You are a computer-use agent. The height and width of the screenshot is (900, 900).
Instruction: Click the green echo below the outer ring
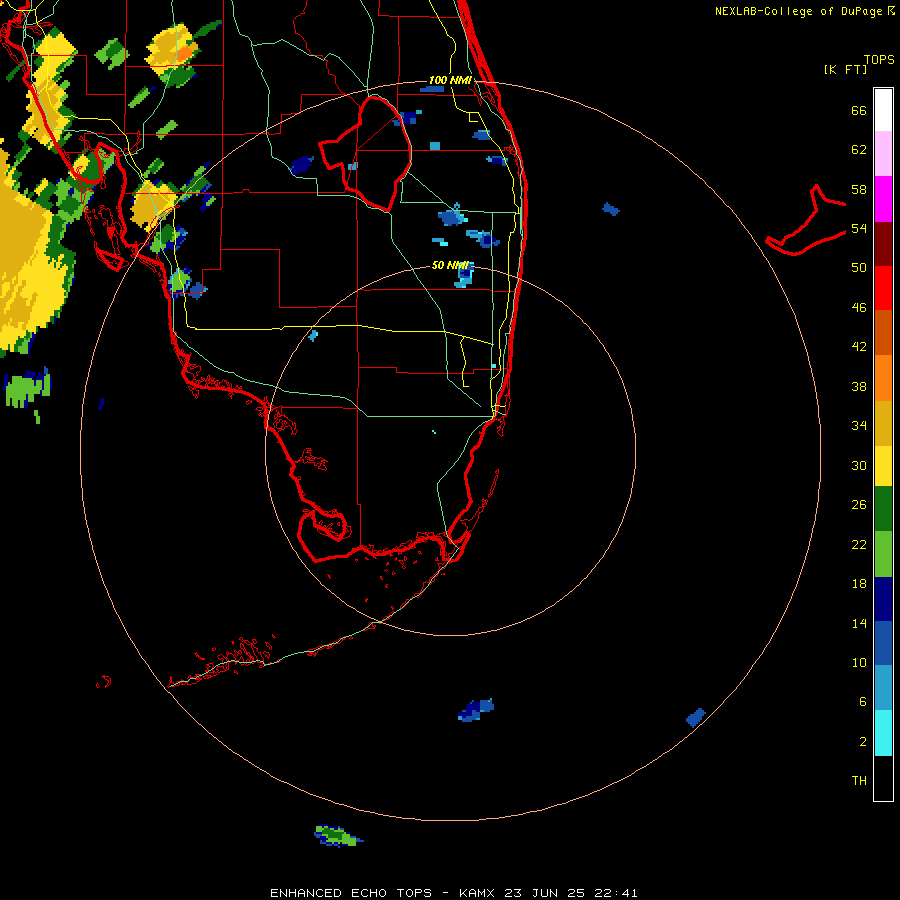click(338, 836)
